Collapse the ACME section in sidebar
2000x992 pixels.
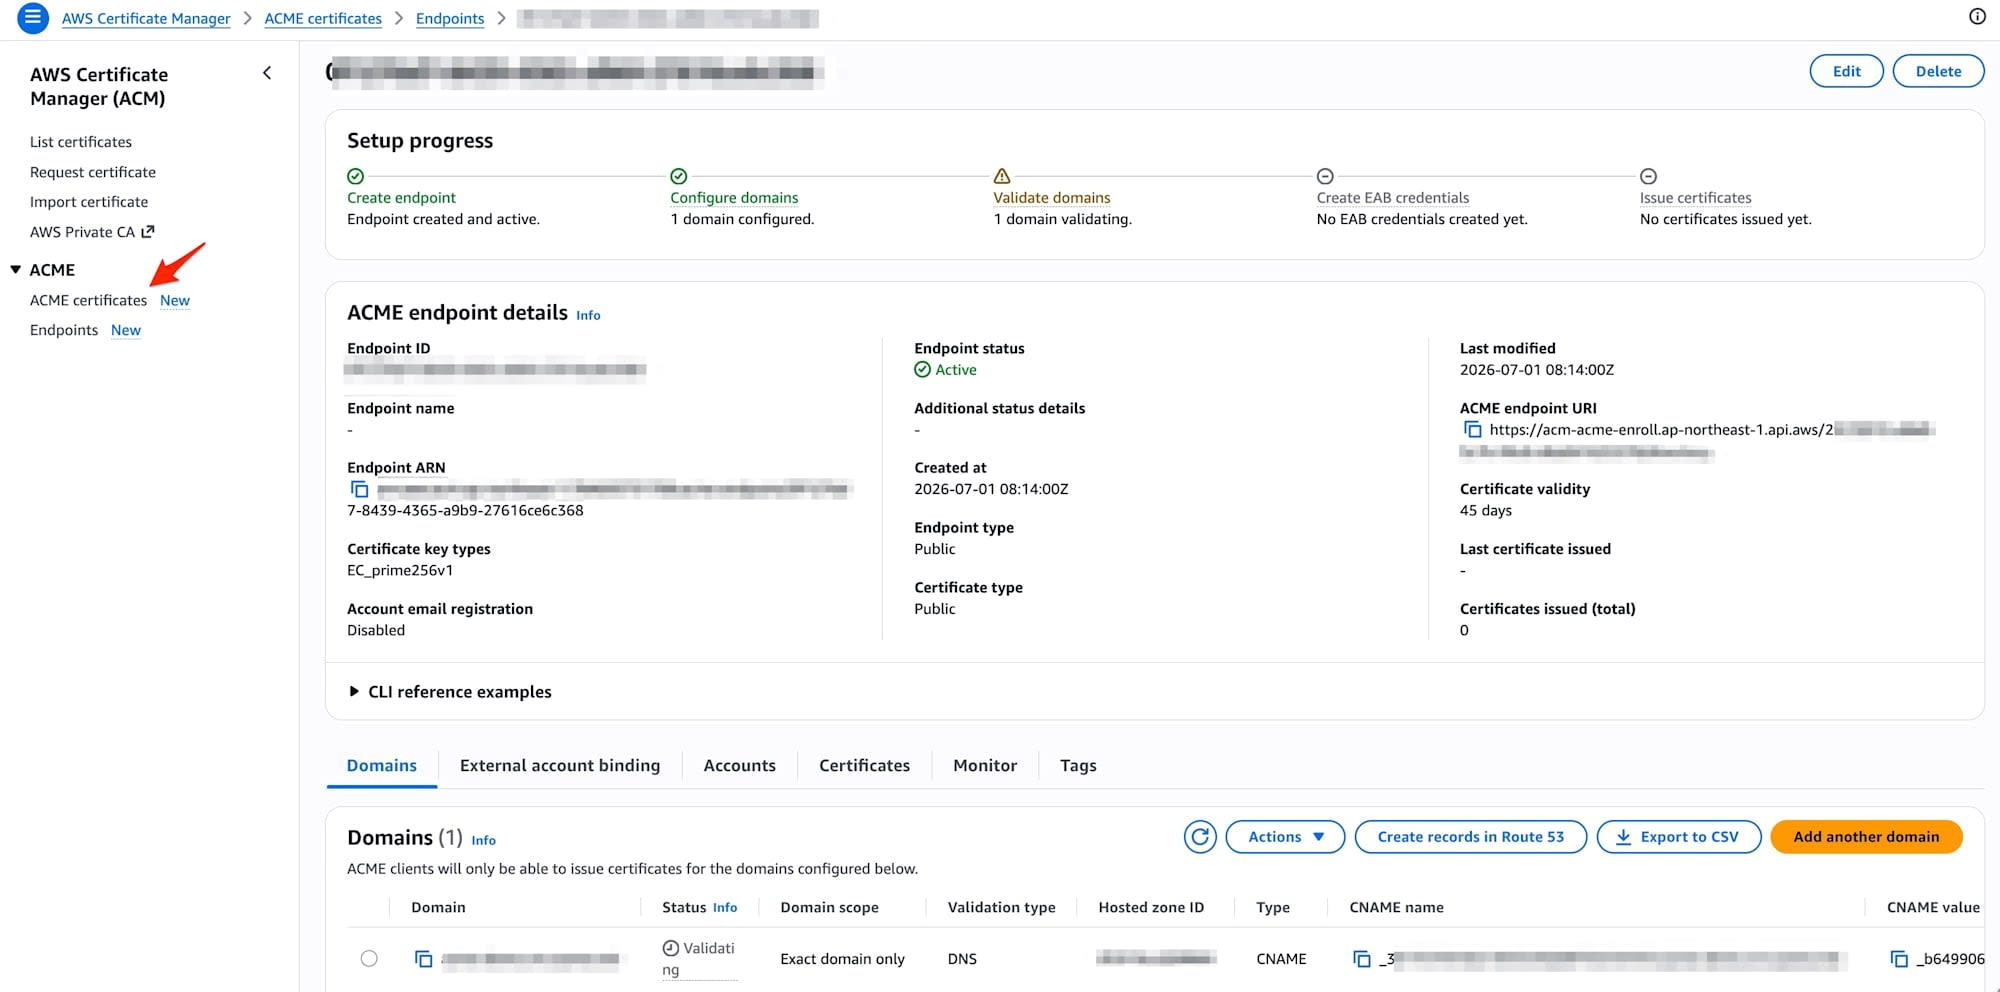coord(16,270)
